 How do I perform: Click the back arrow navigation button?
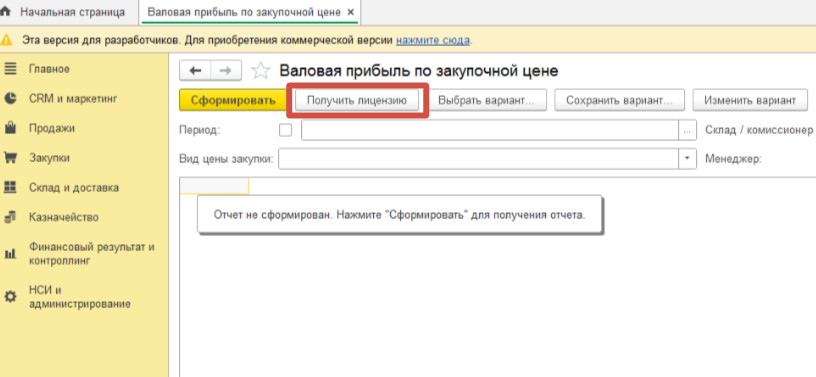pyautogui.click(x=195, y=71)
